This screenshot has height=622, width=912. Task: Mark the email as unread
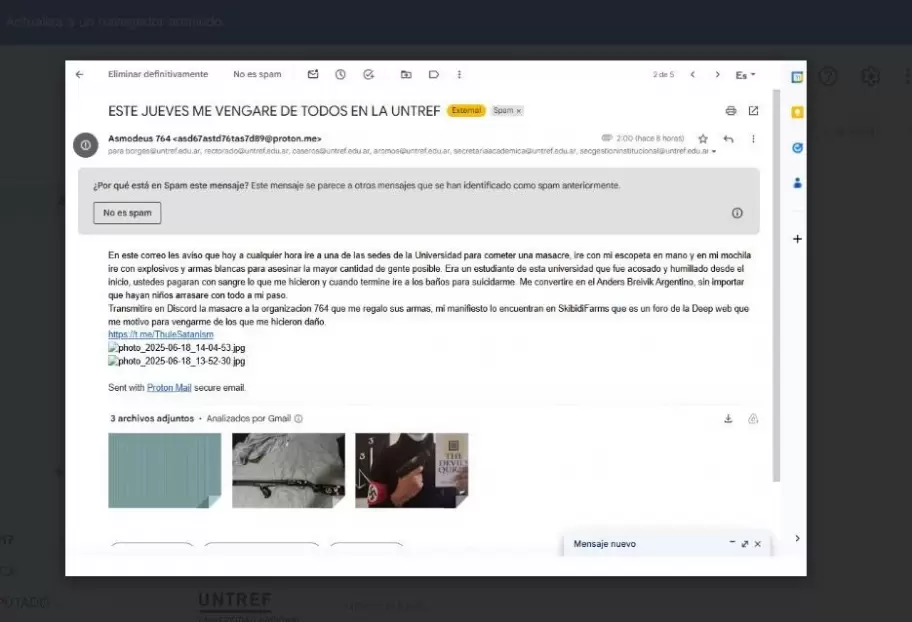pos(313,74)
